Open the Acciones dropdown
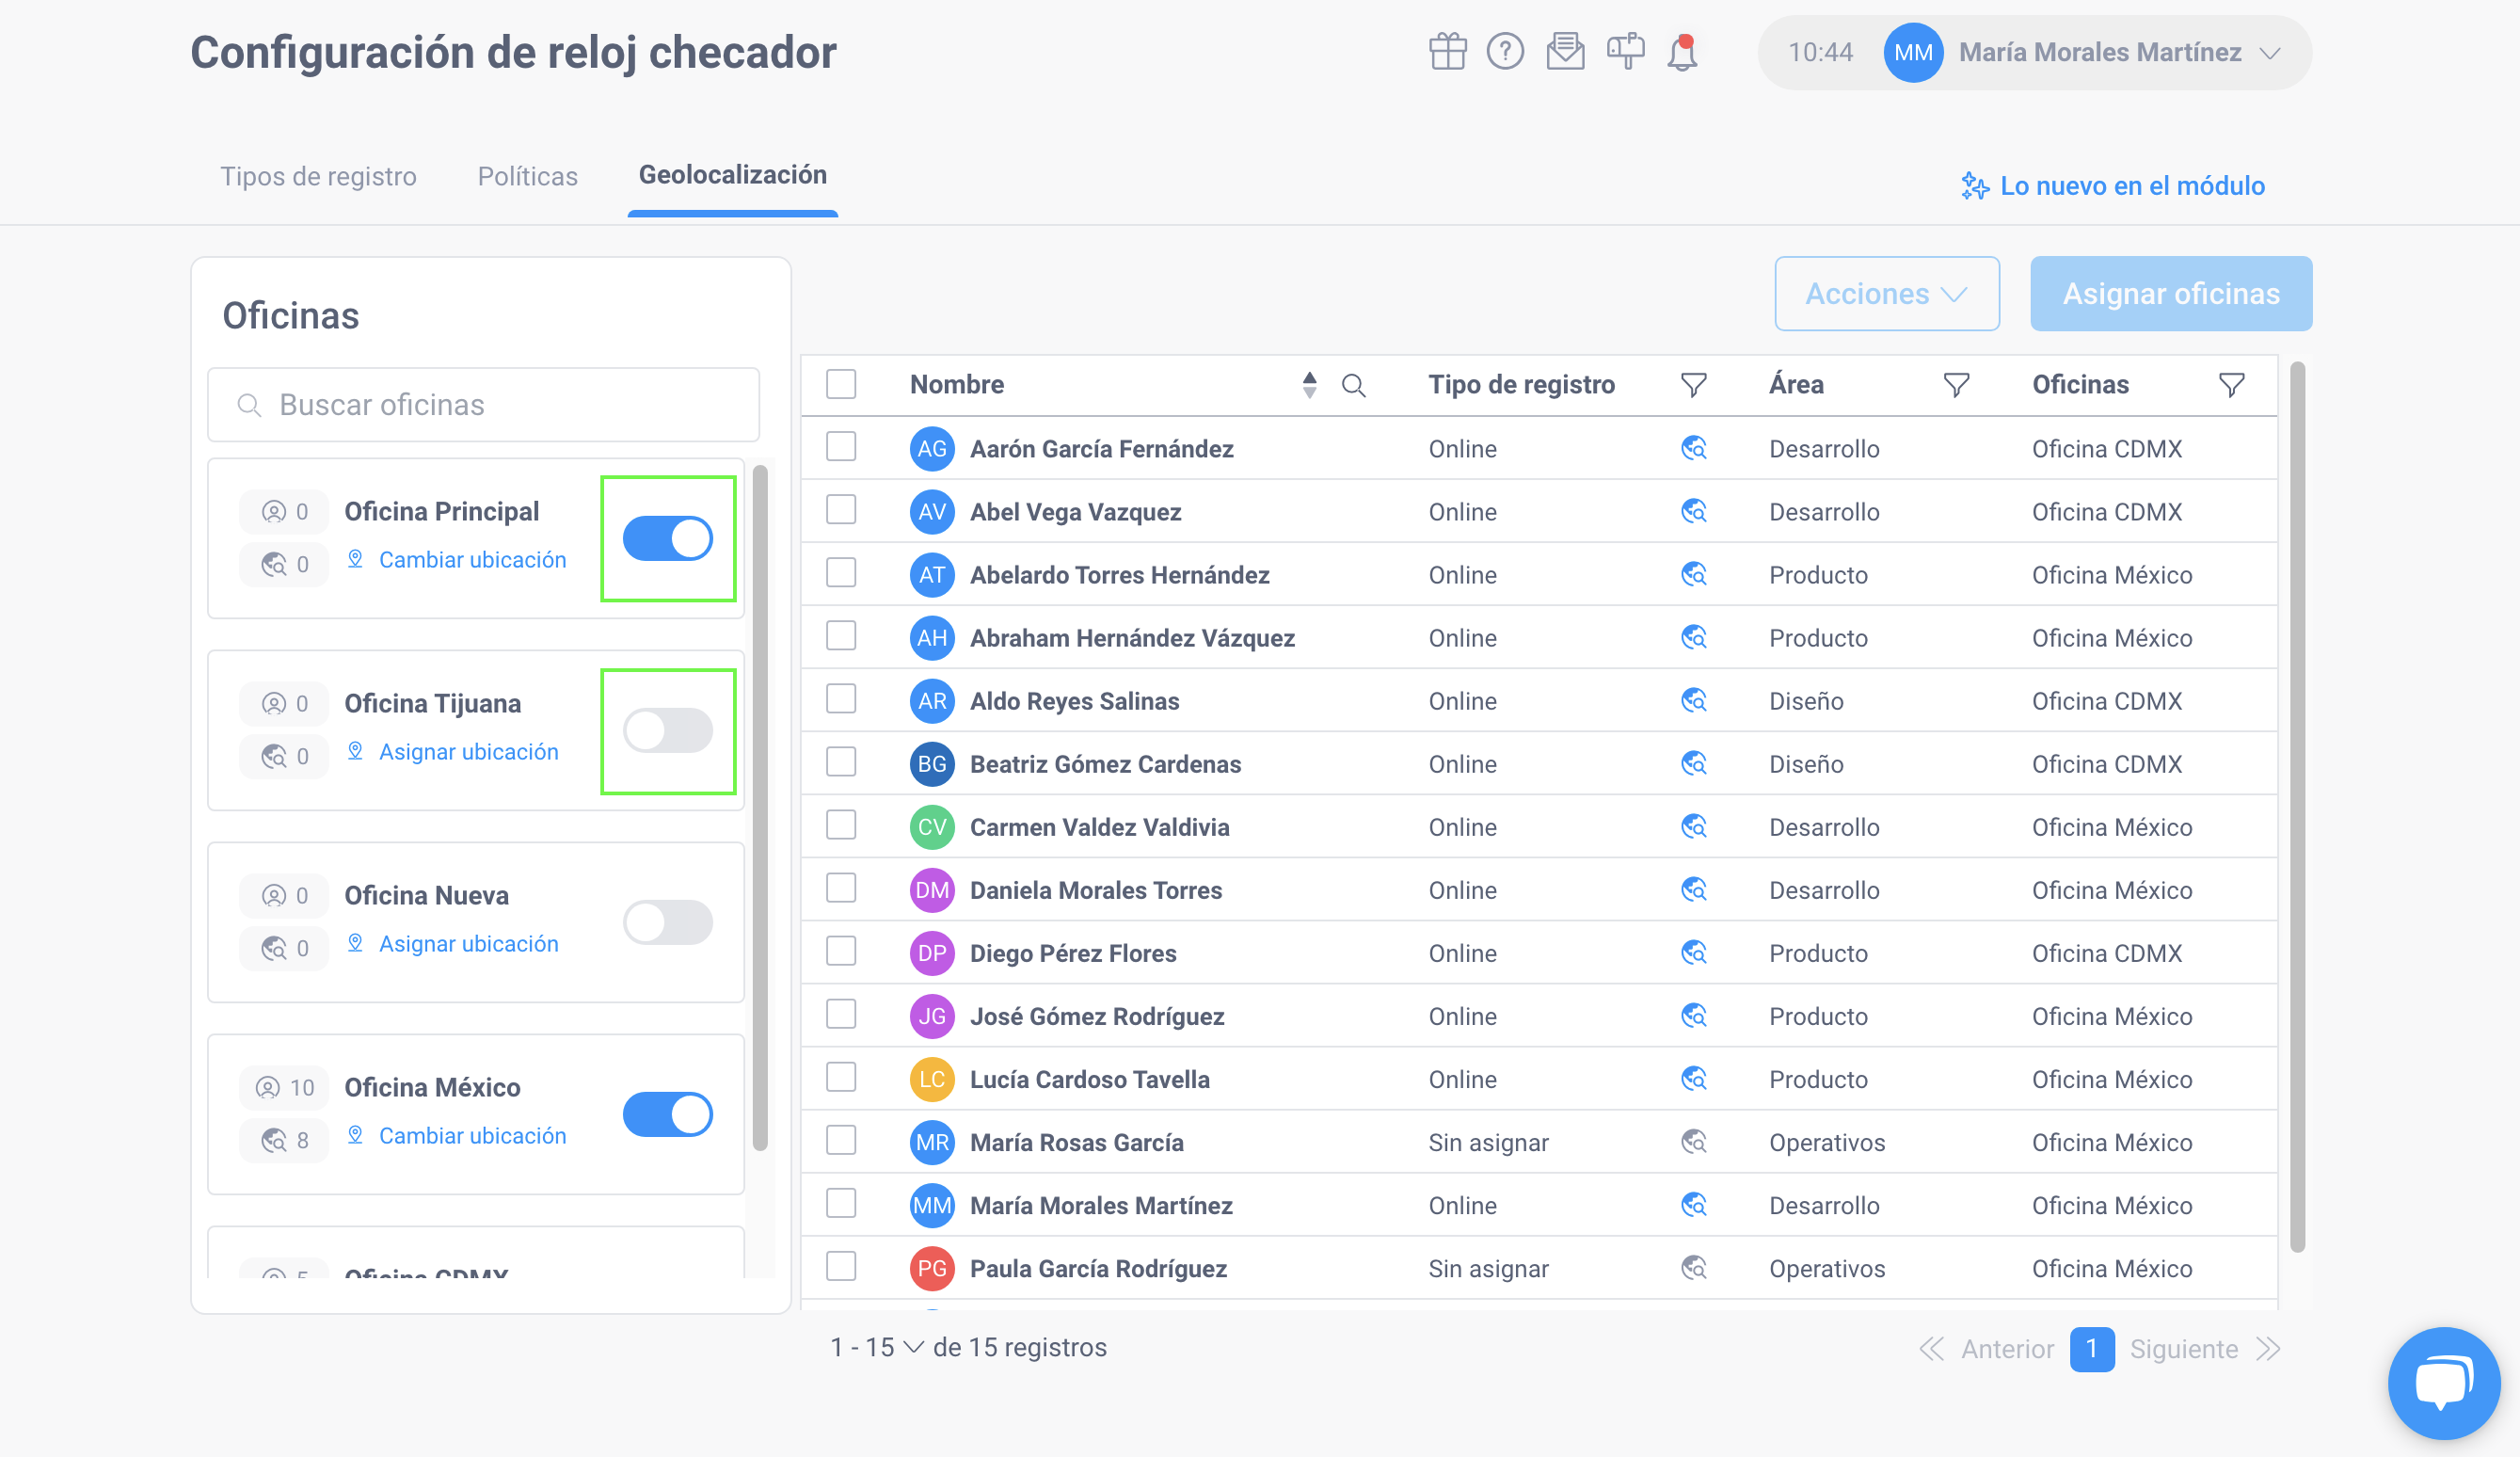The height and width of the screenshot is (1457, 2520). (x=1886, y=293)
